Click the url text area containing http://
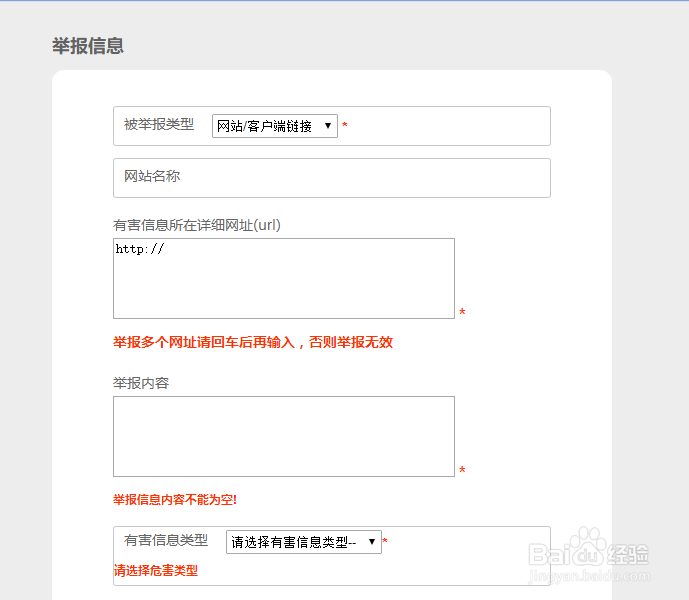Viewport: 689px width, 600px height. [284, 279]
